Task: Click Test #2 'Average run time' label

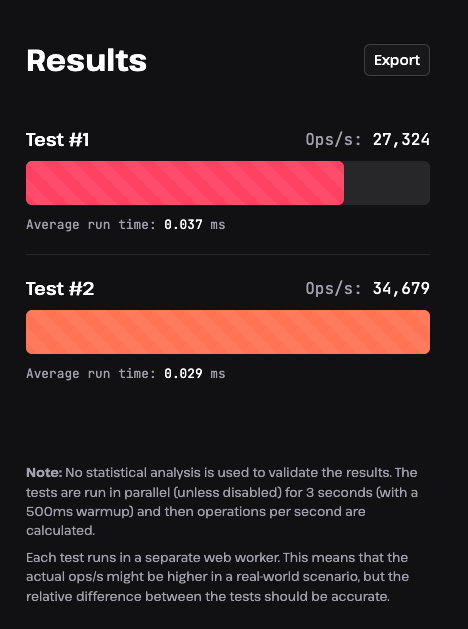Action: pyautogui.click(x=91, y=374)
